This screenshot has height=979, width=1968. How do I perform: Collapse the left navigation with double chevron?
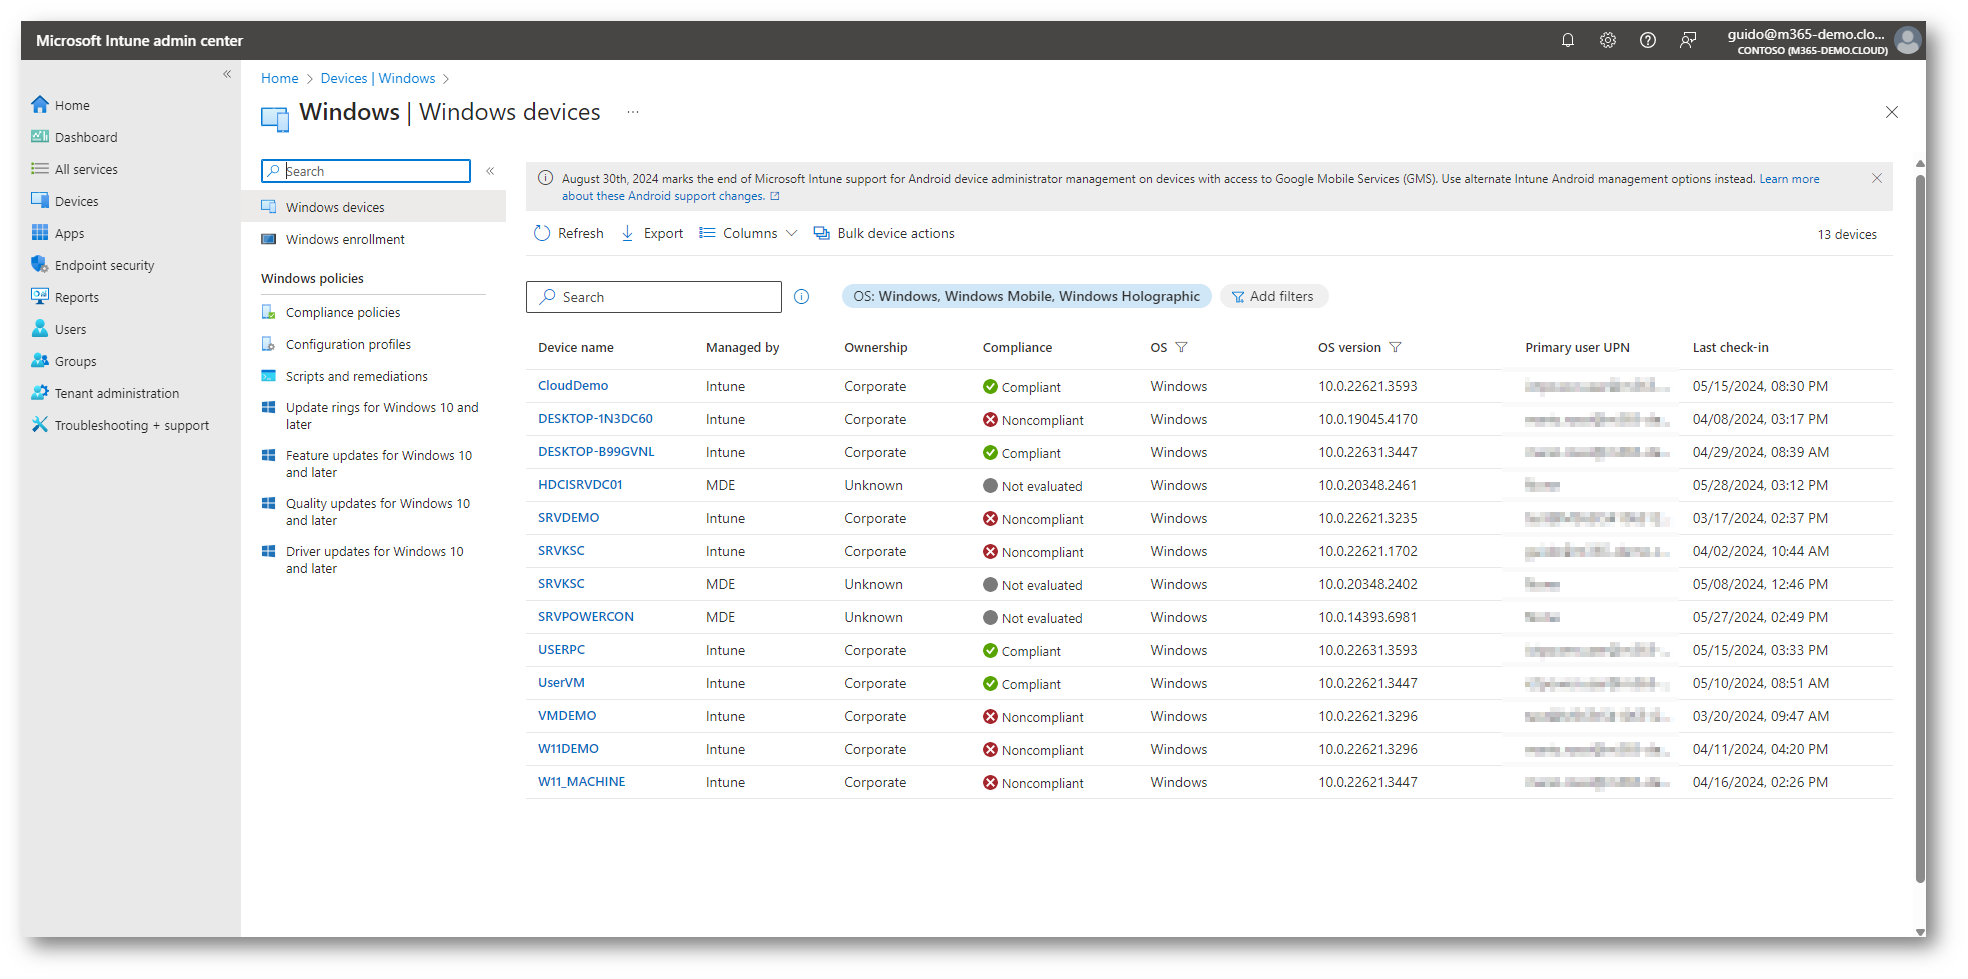coord(227,74)
